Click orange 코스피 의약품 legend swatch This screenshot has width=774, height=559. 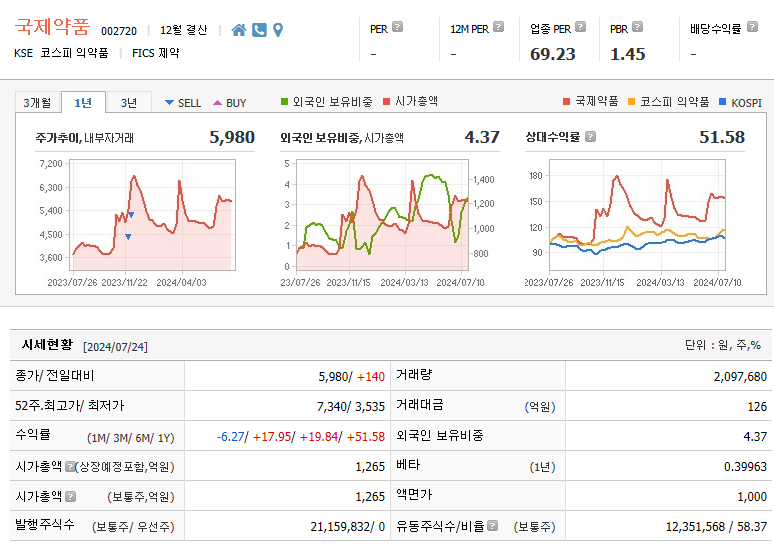(x=631, y=102)
